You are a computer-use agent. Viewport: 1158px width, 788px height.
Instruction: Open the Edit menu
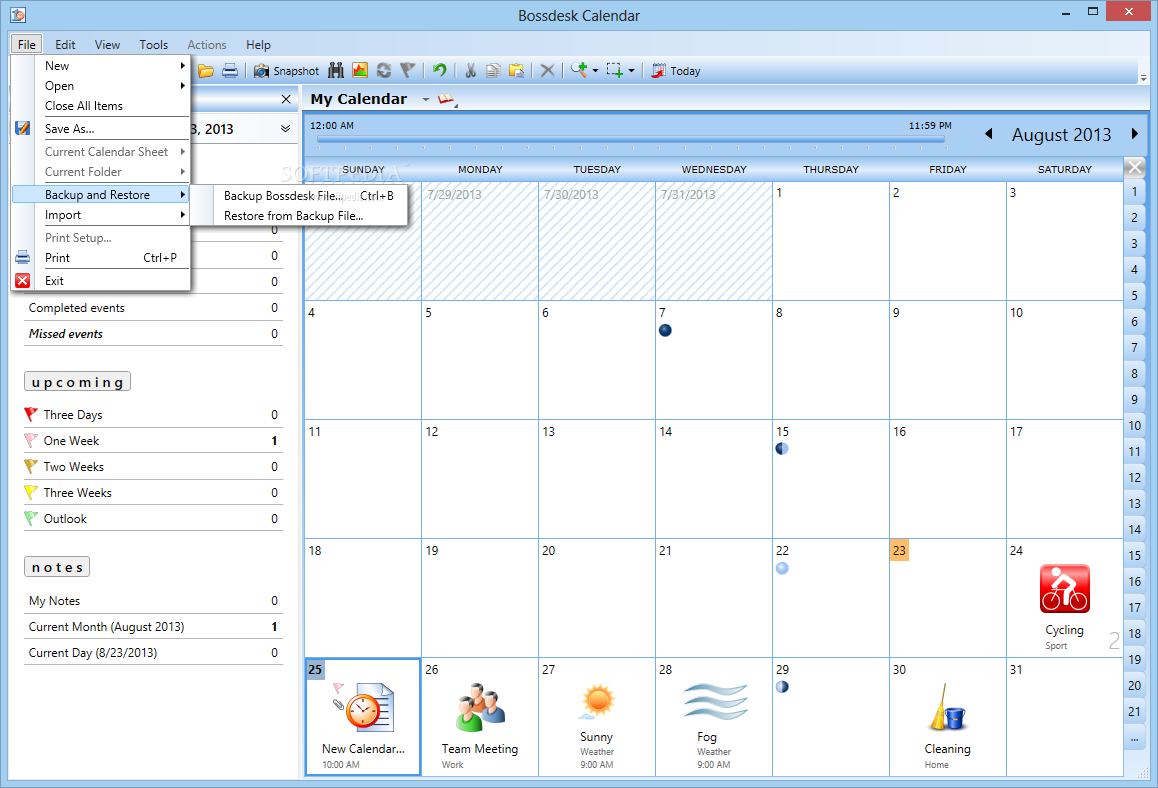tap(65, 44)
